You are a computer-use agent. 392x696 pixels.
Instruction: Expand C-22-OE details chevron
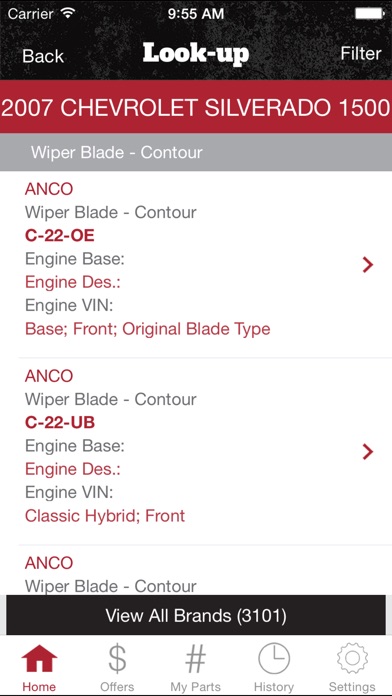pyautogui.click(x=368, y=265)
